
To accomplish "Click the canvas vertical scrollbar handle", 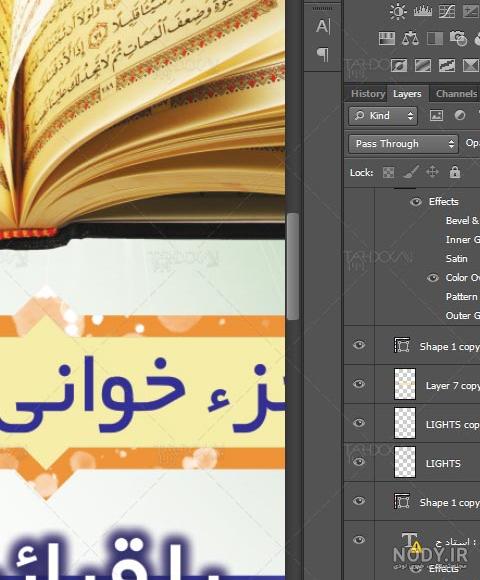I will tap(293, 266).
